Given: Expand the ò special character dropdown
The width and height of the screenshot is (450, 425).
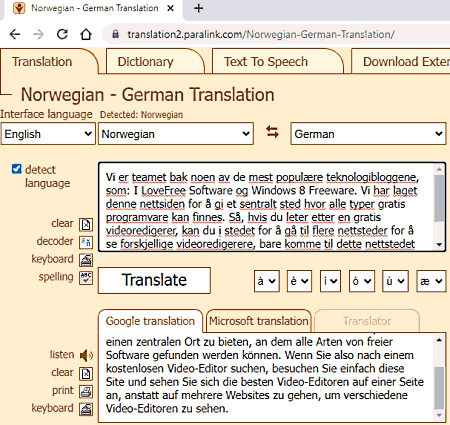Looking at the screenshot, I should point(362,281).
